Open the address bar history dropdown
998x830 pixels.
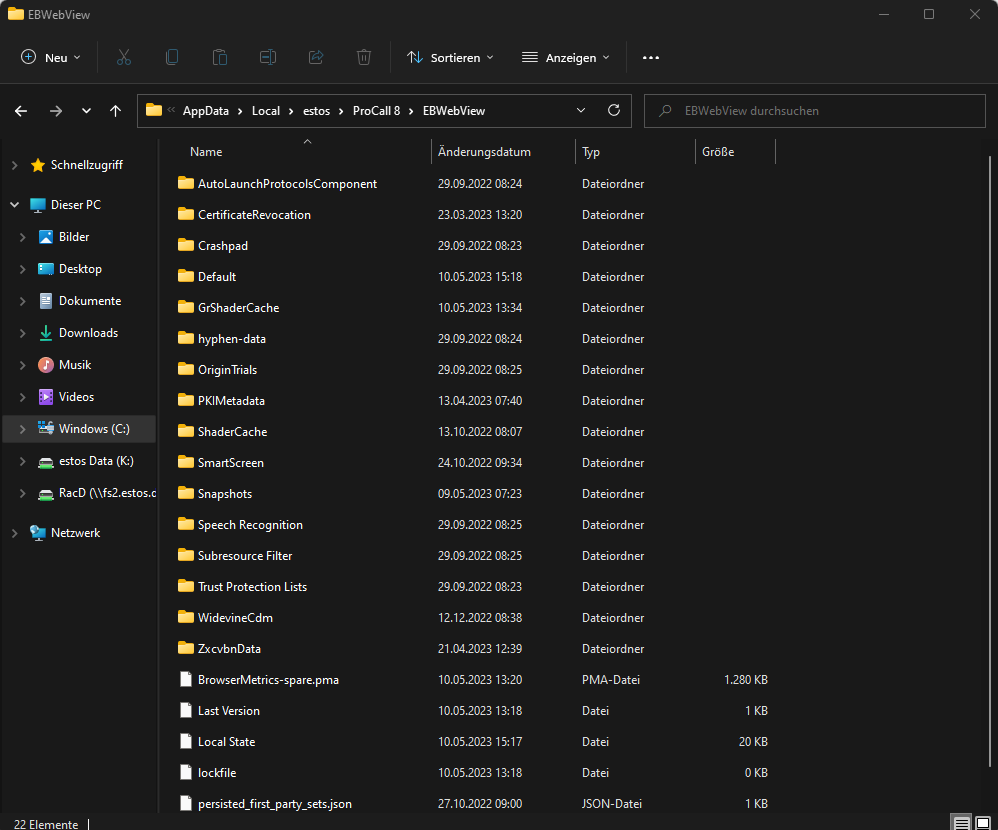tap(582, 111)
